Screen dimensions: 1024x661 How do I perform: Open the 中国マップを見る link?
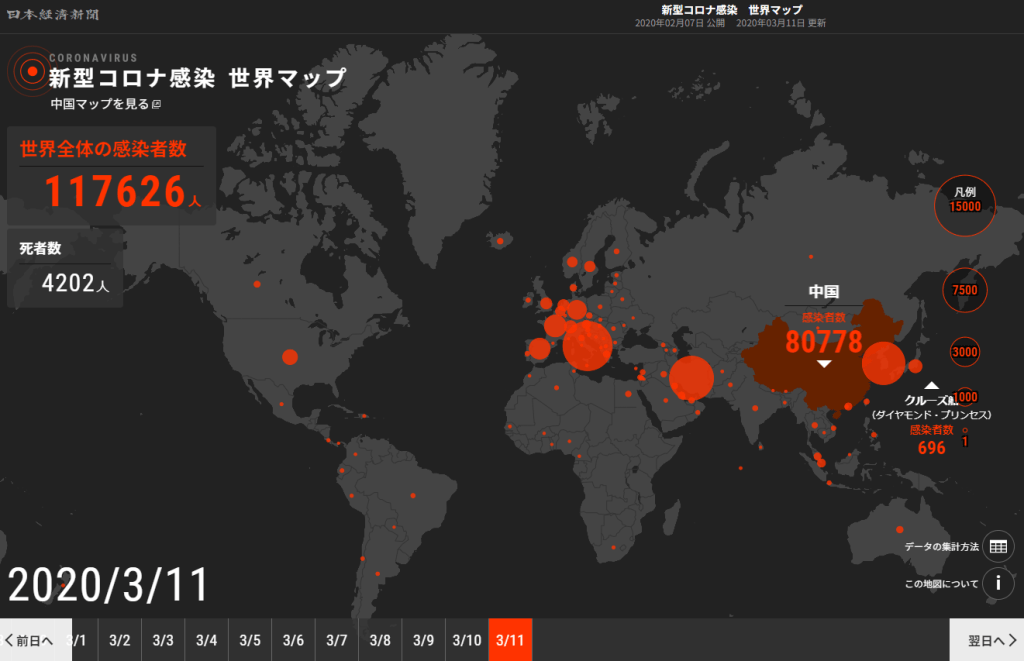[100, 104]
